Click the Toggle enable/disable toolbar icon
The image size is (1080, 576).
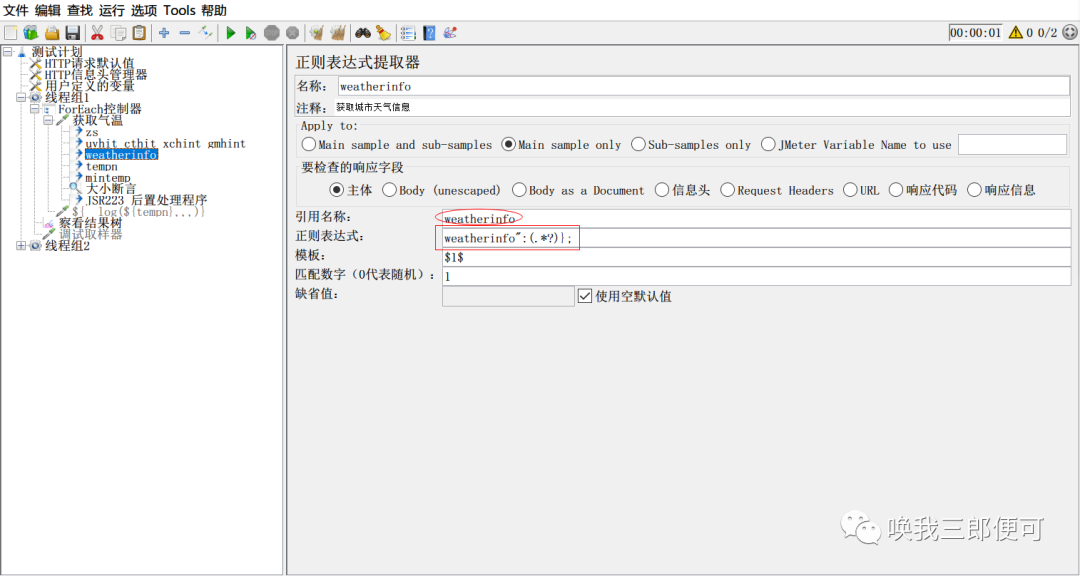[x=205, y=32]
